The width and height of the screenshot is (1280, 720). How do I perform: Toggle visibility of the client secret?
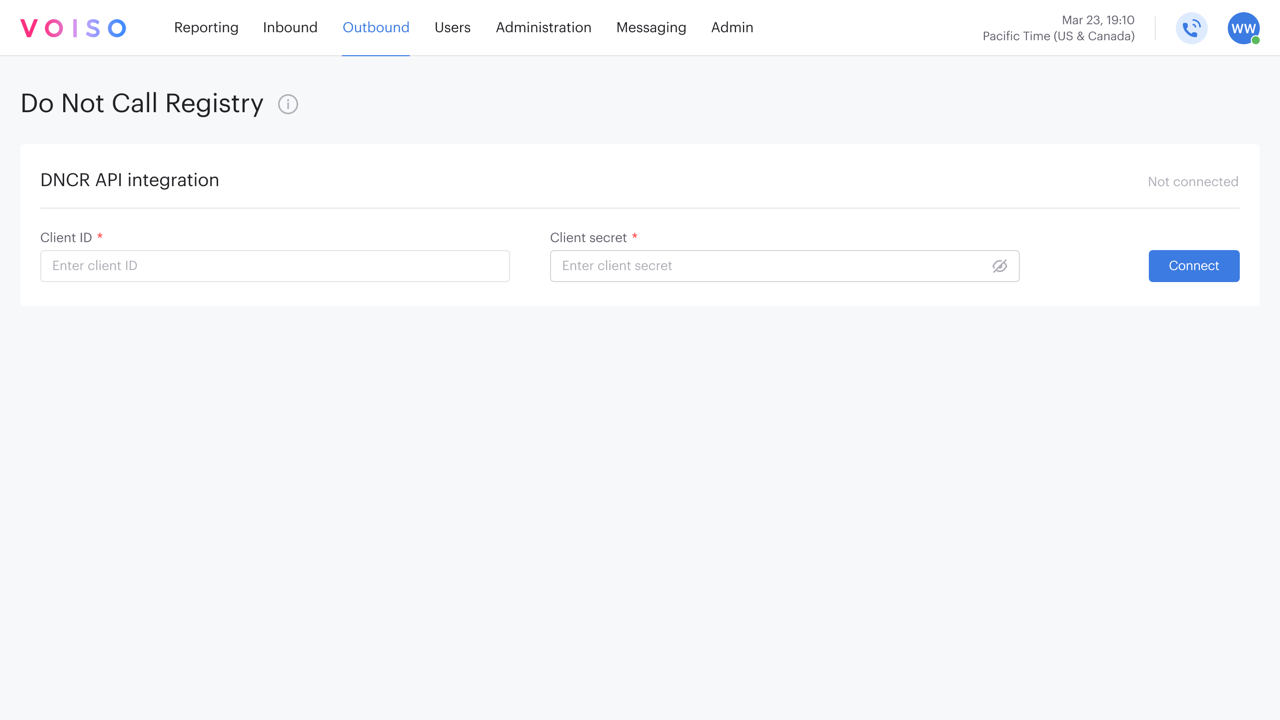tap(1000, 266)
